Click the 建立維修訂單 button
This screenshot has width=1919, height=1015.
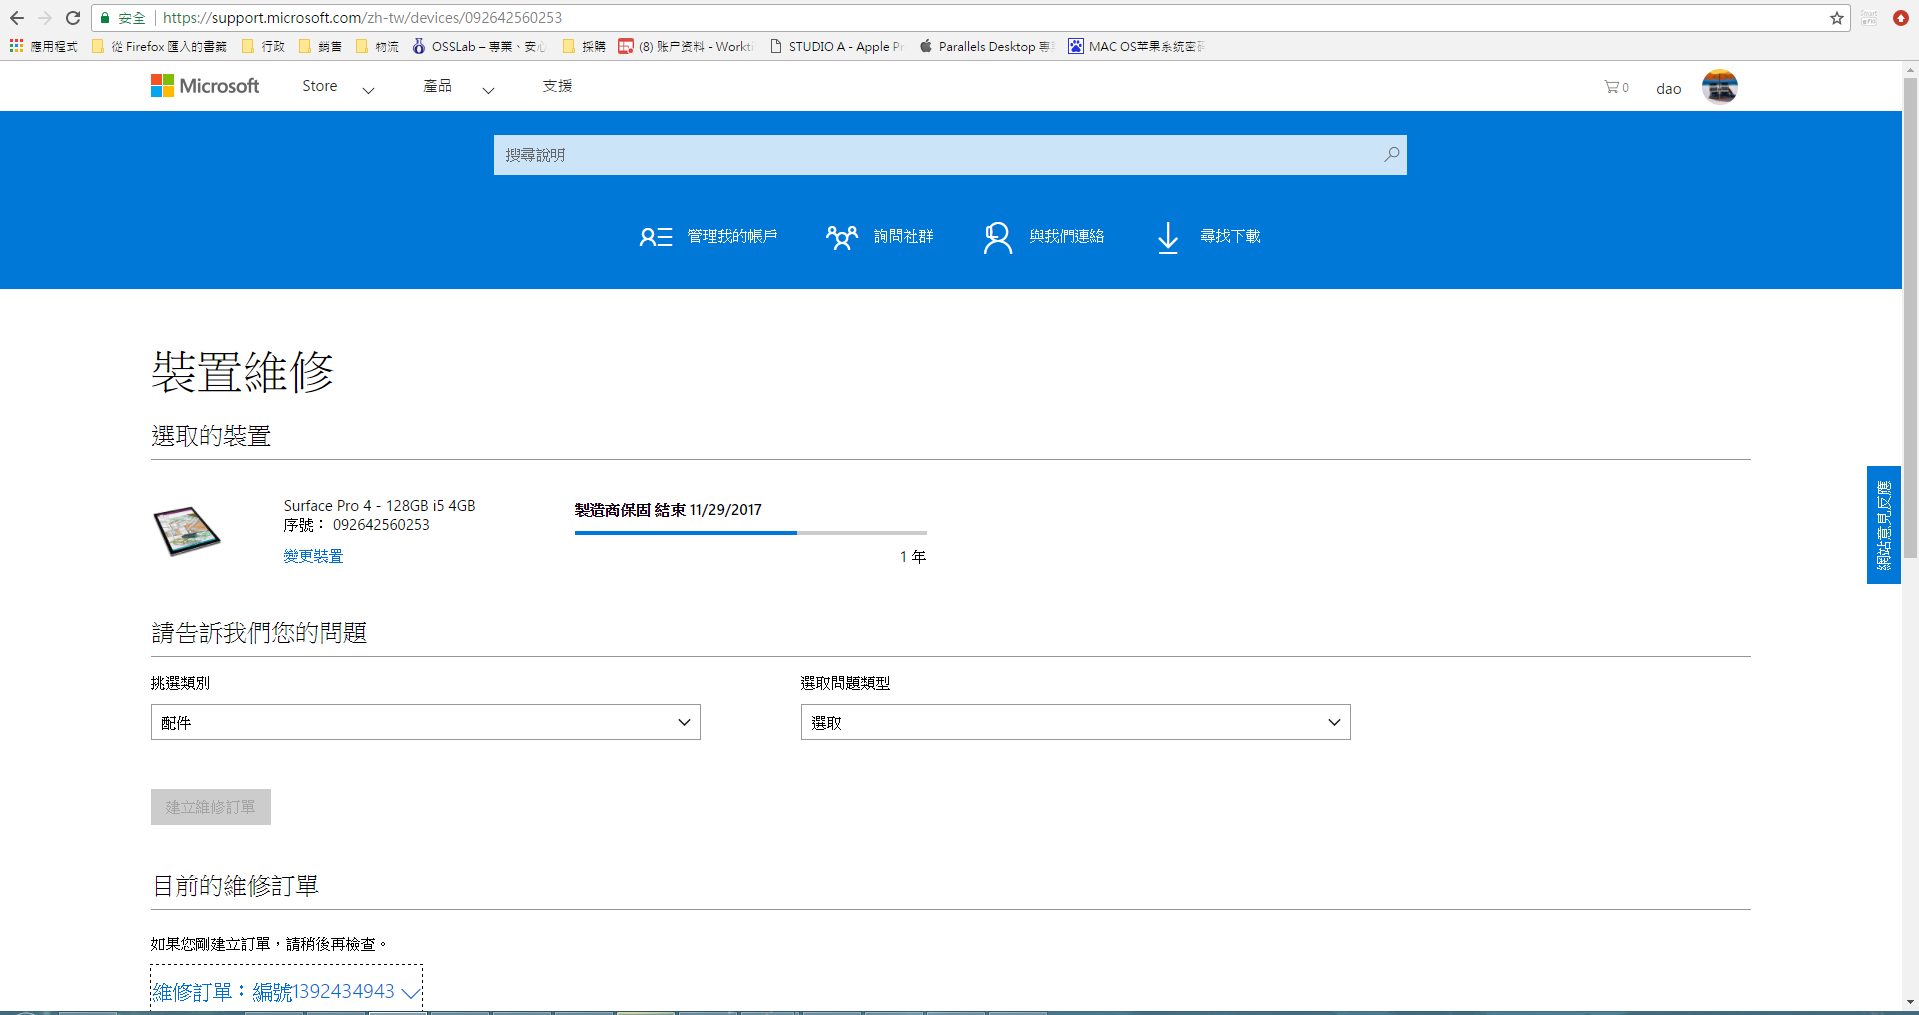(211, 807)
